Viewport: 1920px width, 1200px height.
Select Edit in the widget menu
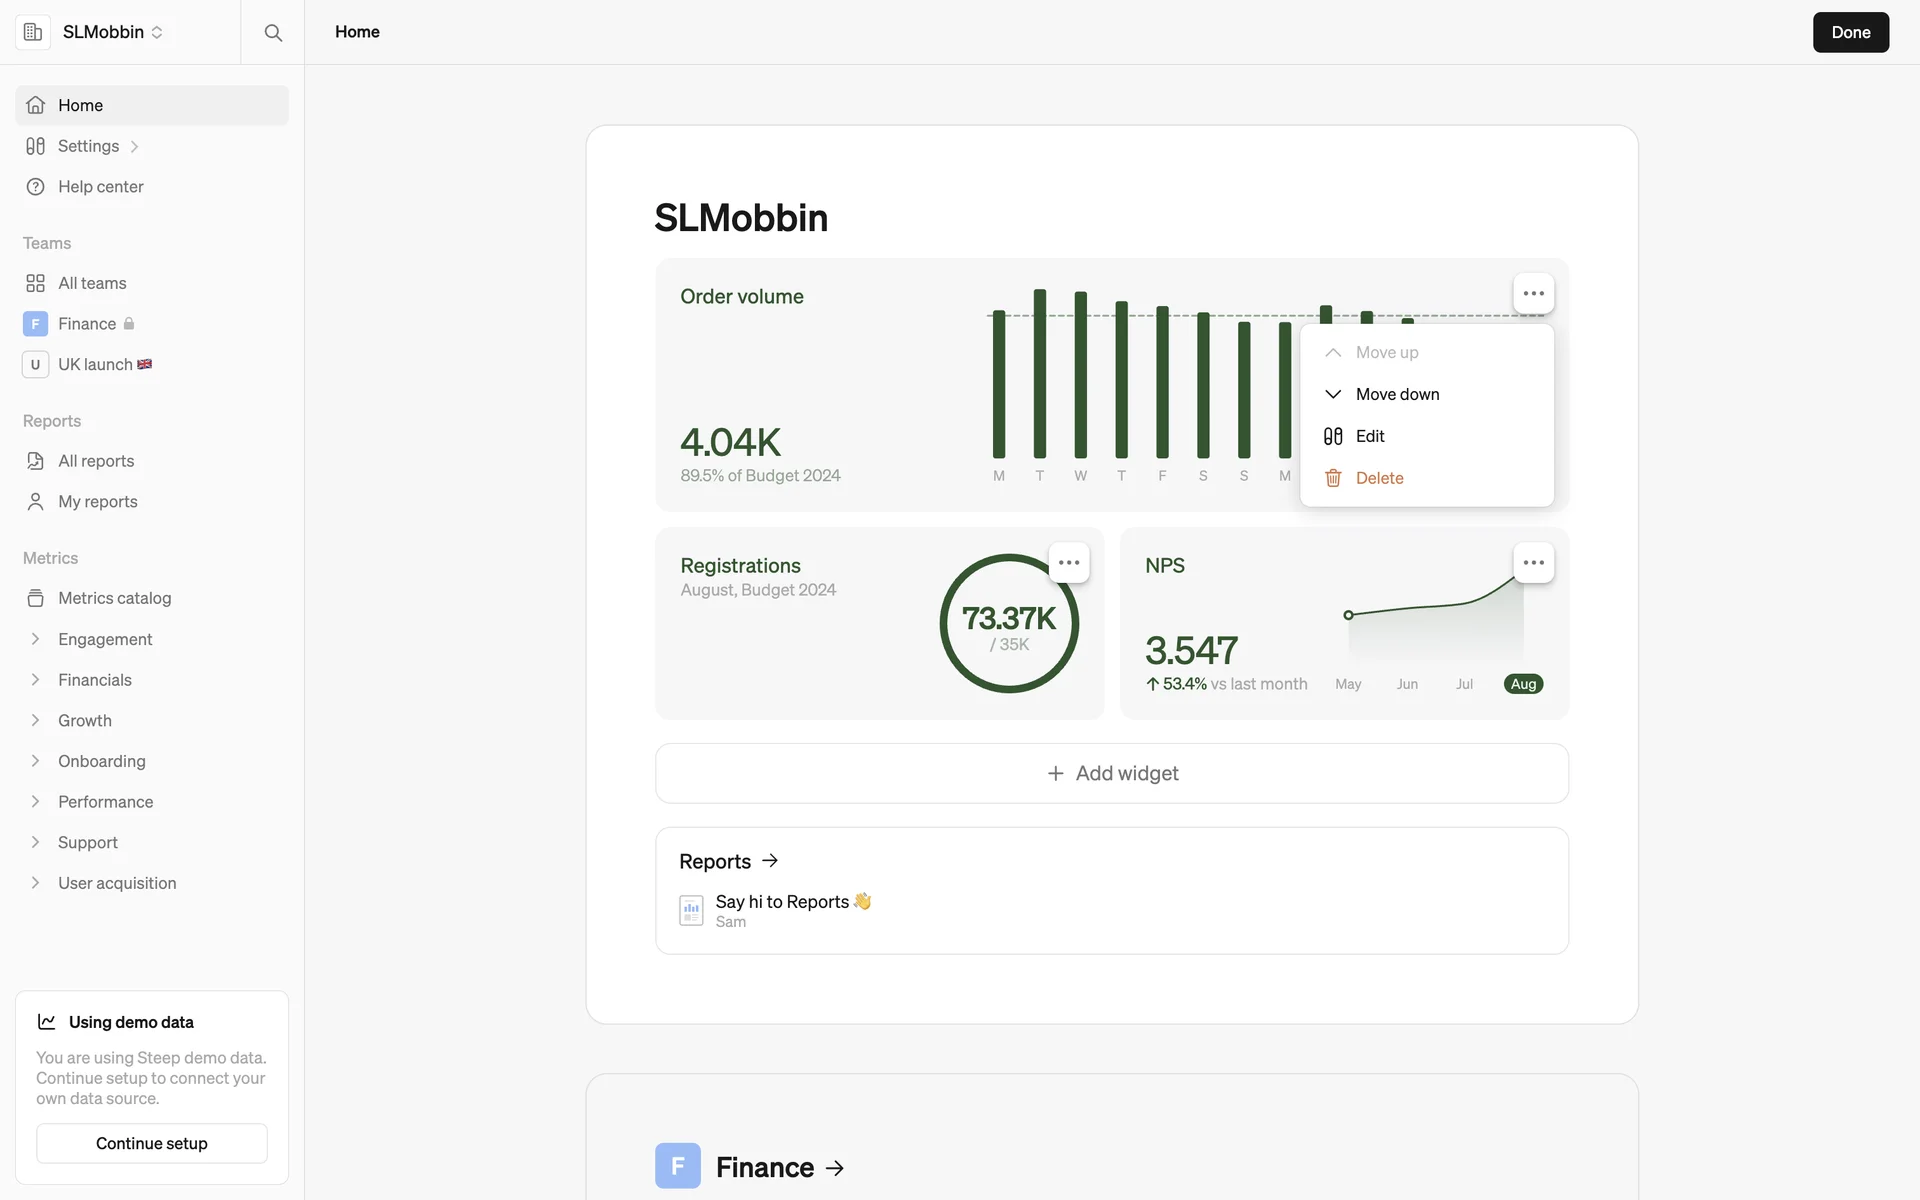pos(1369,436)
